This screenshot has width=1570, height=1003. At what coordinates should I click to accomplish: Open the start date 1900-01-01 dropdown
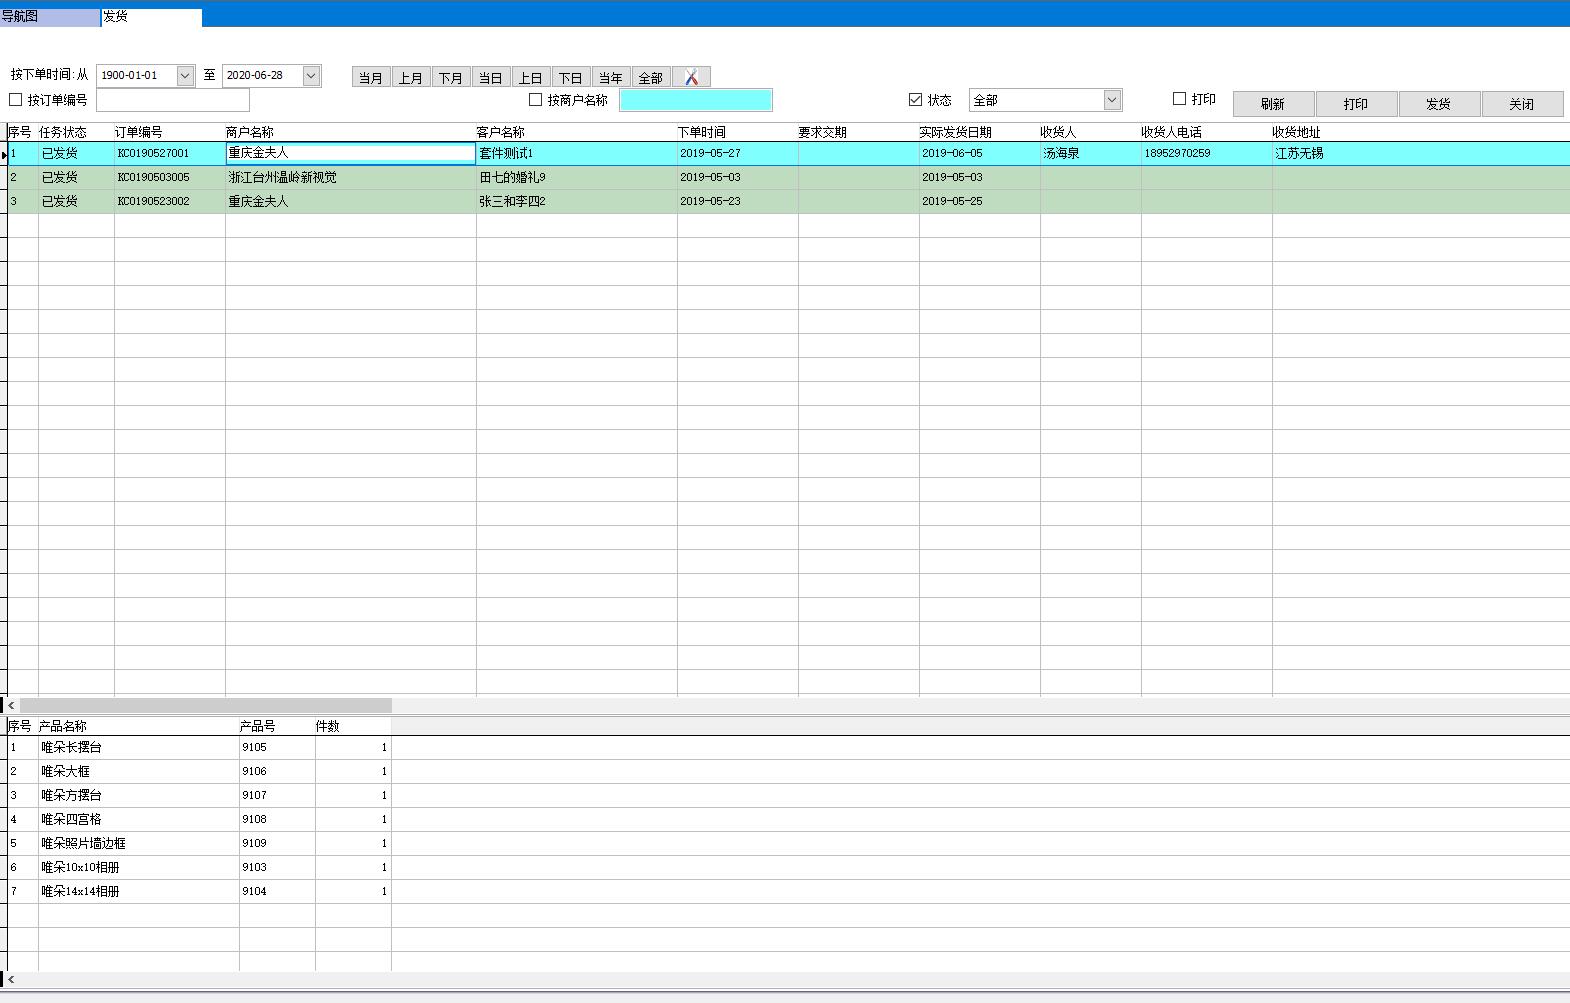point(185,76)
